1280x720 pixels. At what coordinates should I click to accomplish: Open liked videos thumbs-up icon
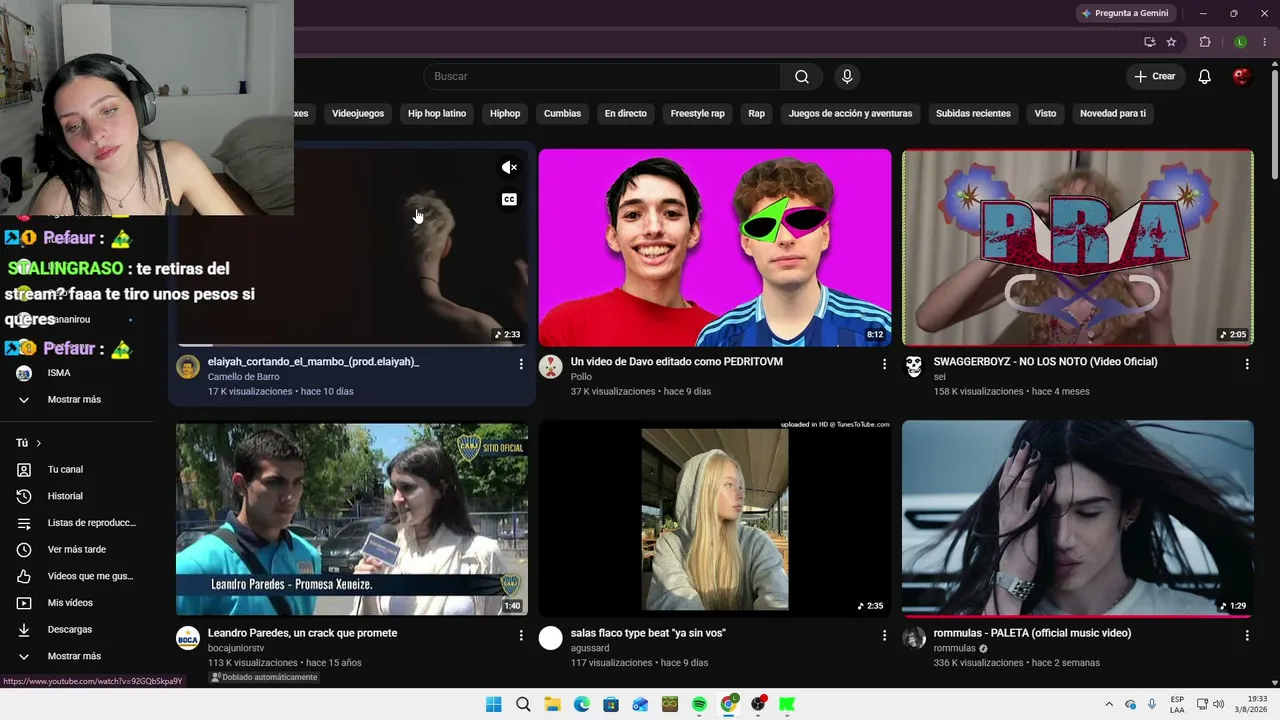click(24, 576)
